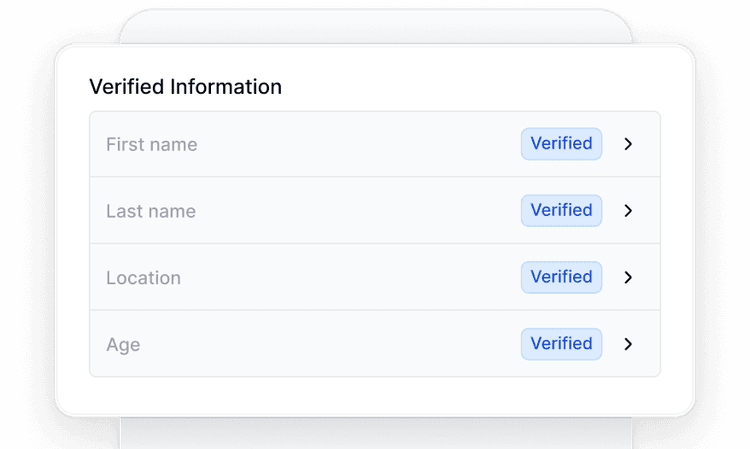The width and height of the screenshot is (750, 449).
Task: Select the Verified badge in Location row
Action: pos(561,277)
